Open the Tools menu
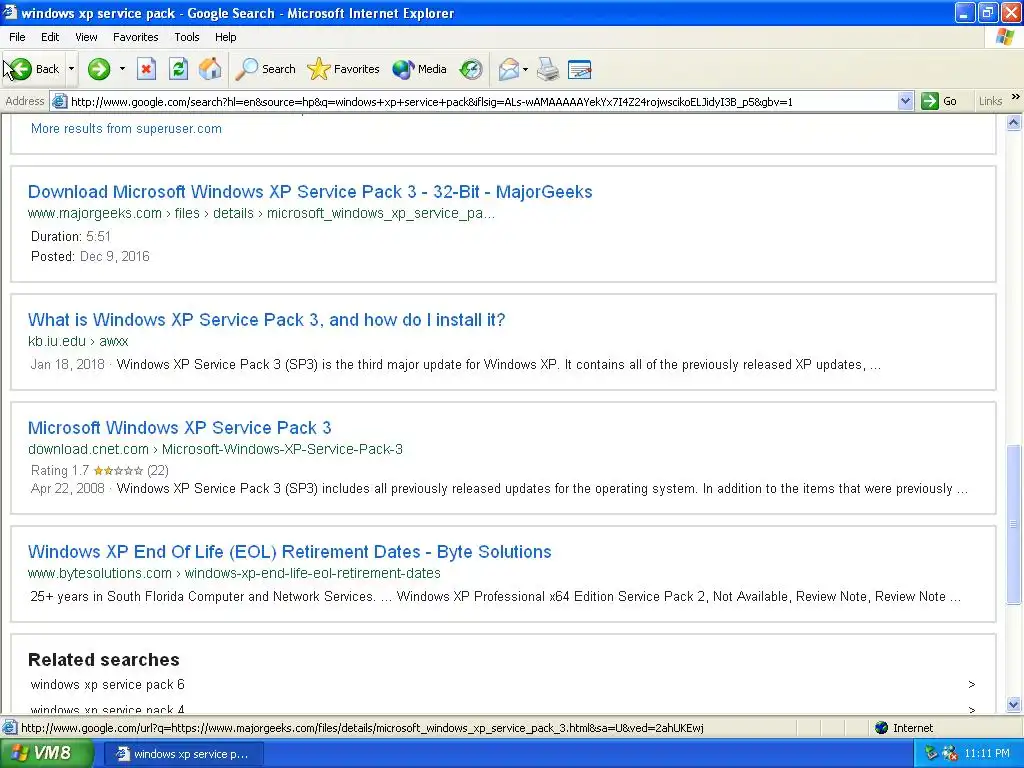The image size is (1024, 768). coord(187,37)
